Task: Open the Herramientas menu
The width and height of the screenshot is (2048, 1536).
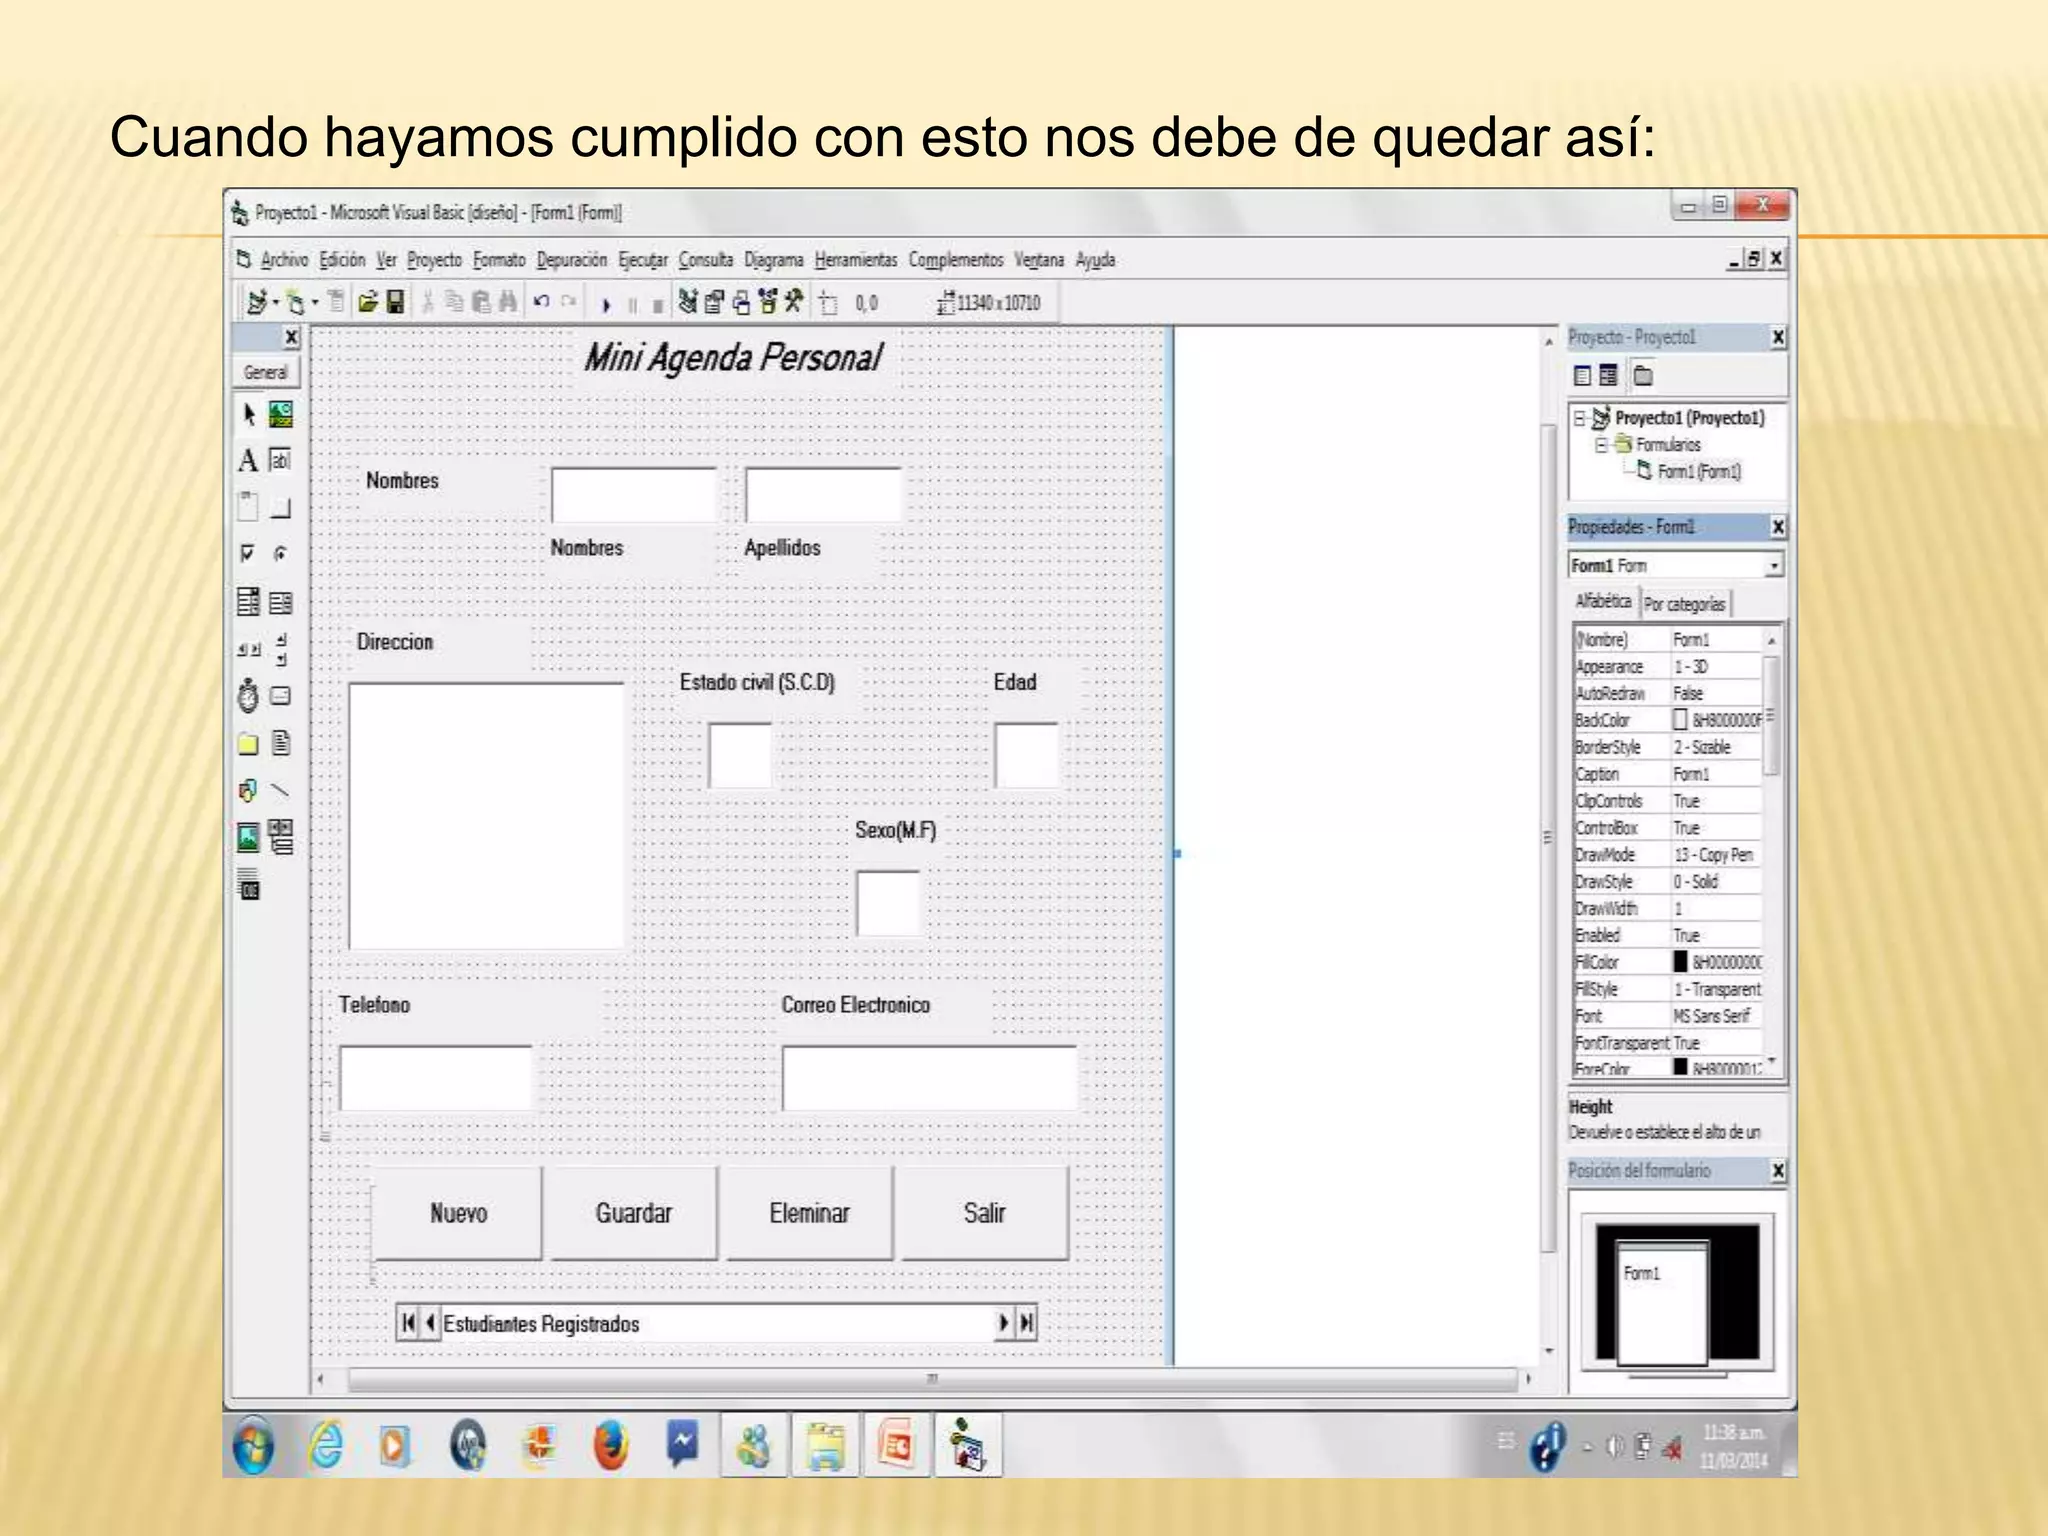Action: [x=855, y=260]
